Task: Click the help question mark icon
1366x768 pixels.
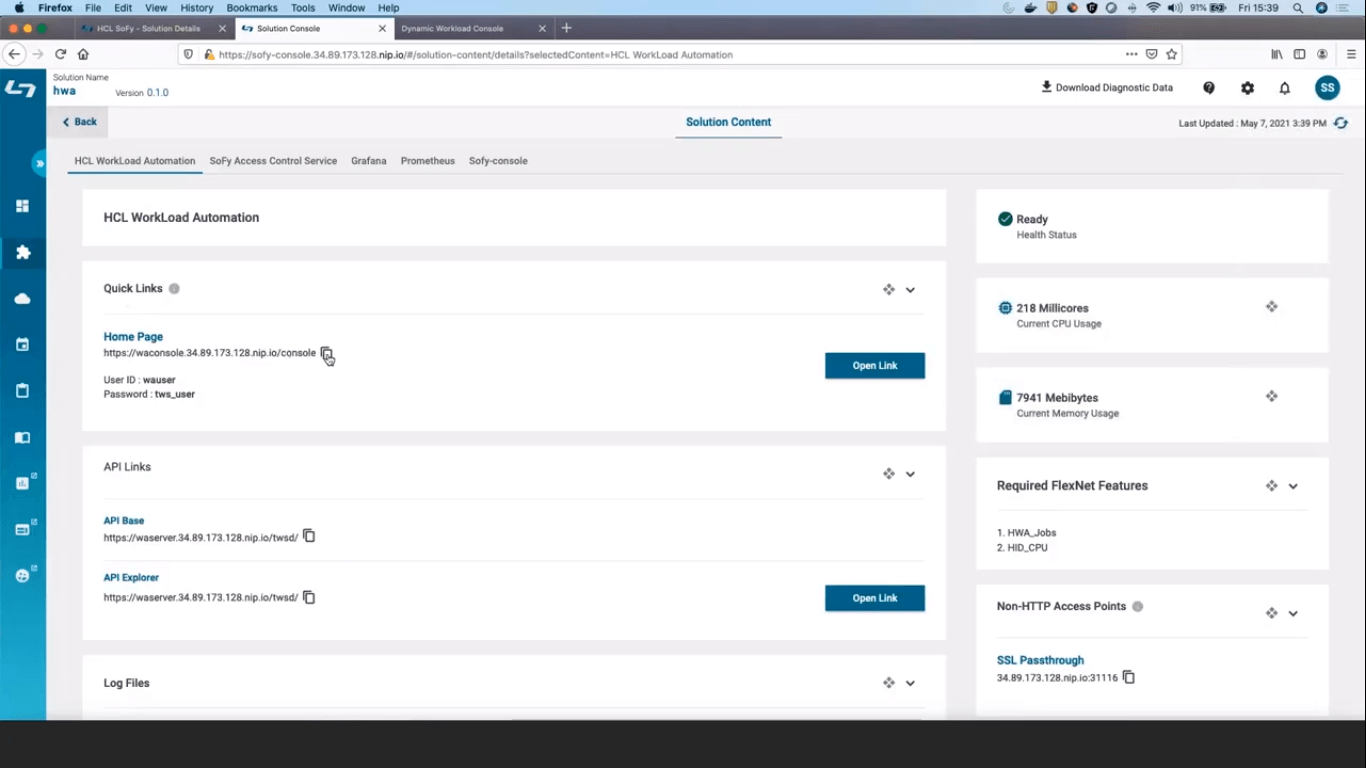Action: point(1209,88)
